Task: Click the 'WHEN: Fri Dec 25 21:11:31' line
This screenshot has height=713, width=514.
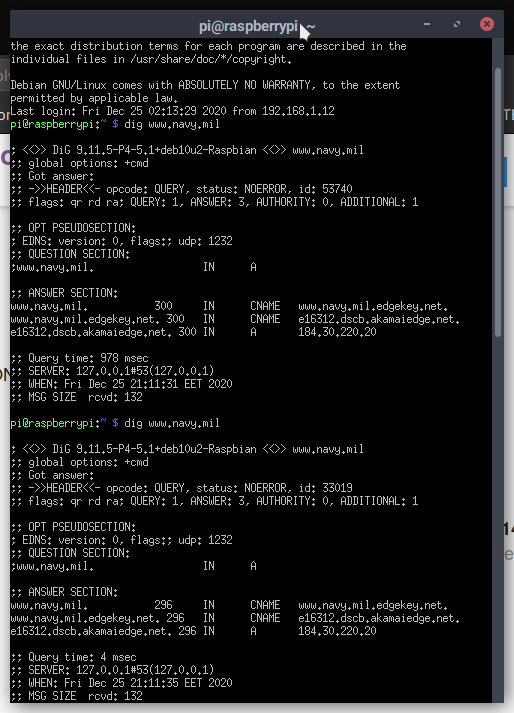Action: point(121,384)
